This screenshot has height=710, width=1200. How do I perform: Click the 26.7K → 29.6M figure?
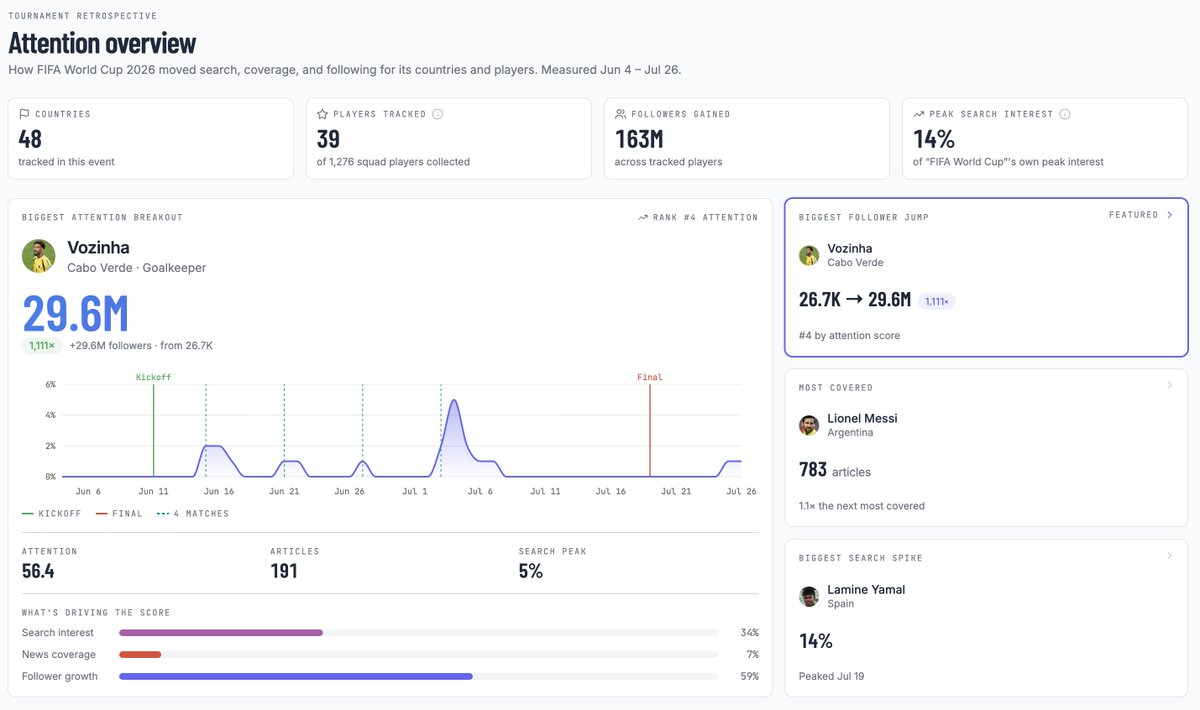click(x=855, y=299)
